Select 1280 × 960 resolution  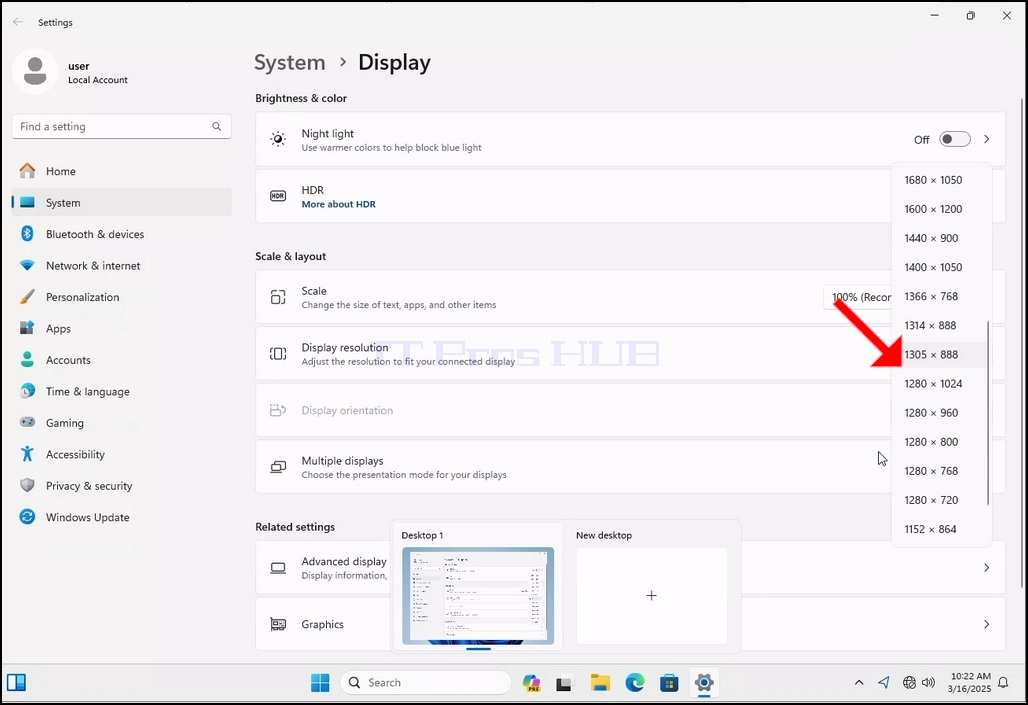(941, 413)
